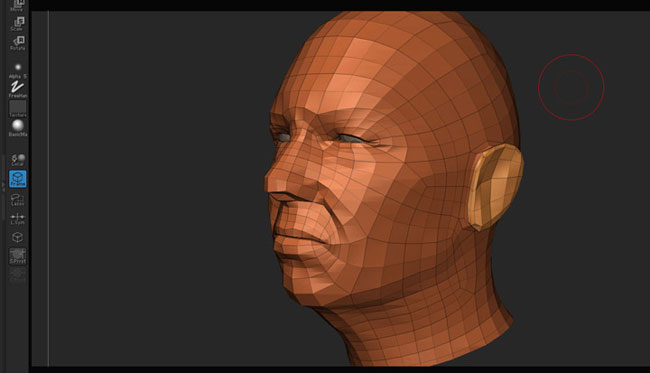Screen dimensions: 650x373
Task: Click the model's visible eye
Action: click(352, 139)
